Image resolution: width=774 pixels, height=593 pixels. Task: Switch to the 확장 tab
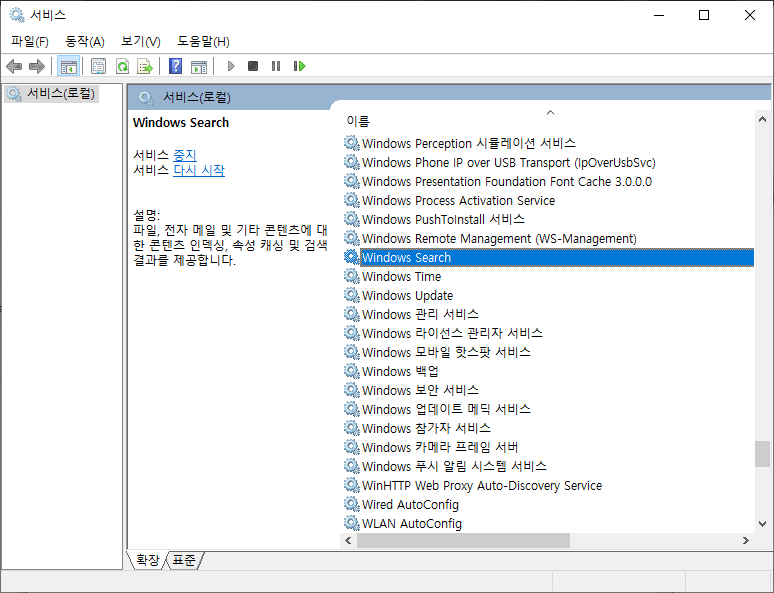point(147,560)
